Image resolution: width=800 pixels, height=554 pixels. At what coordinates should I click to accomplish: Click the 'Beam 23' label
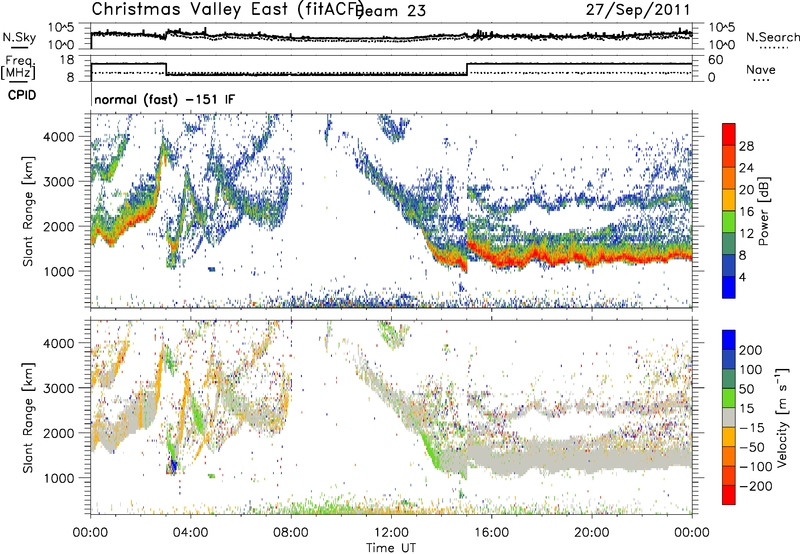tap(391, 11)
